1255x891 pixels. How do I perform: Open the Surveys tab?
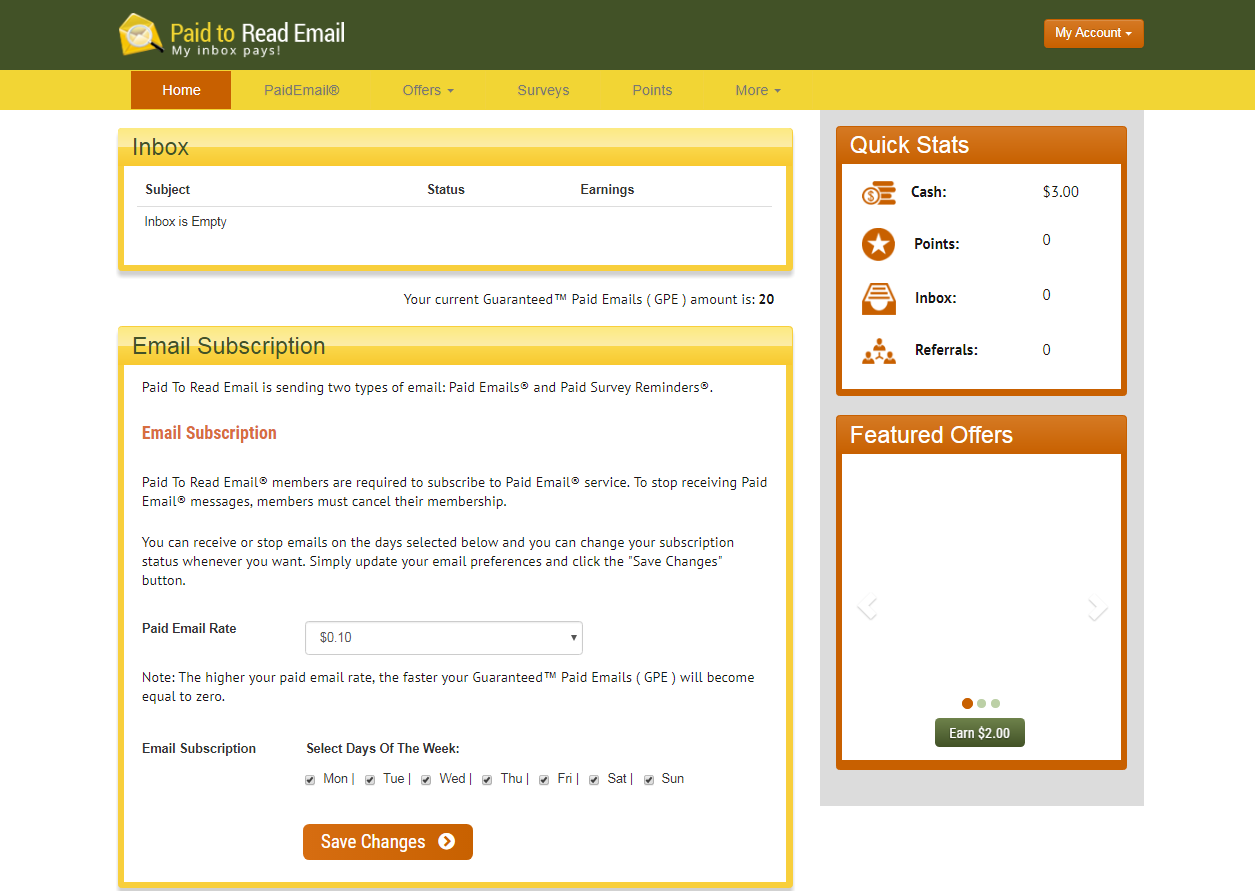pos(543,90)
